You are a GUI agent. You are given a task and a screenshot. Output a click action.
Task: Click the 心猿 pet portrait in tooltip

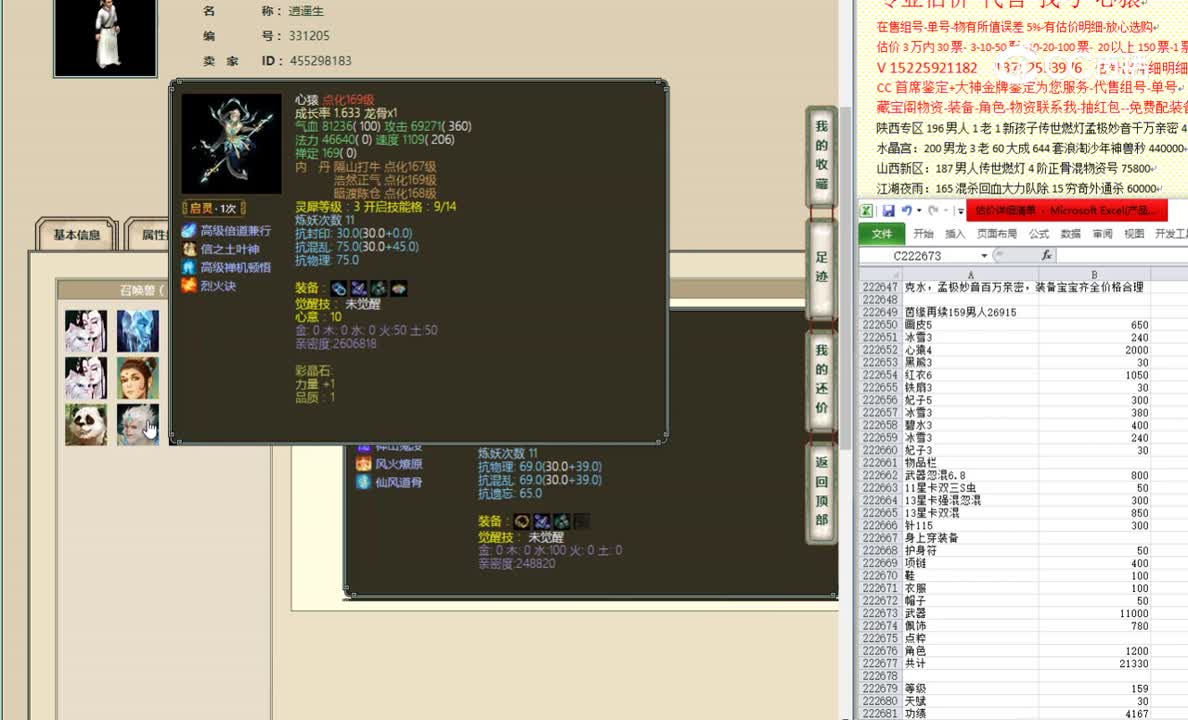pyautogui.click(x=231, y=143)
